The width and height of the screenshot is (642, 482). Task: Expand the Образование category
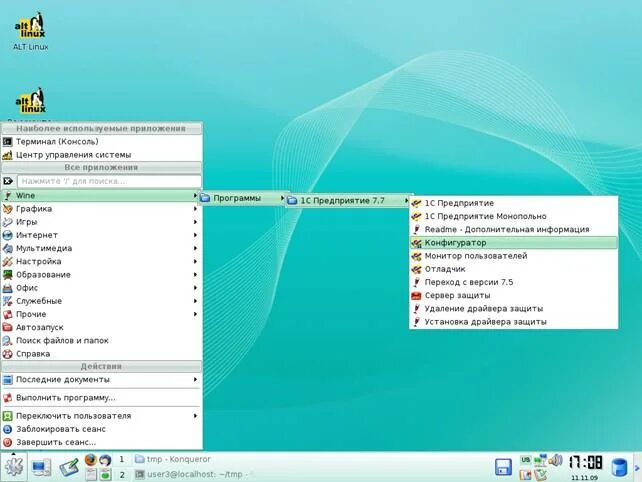point(102,275)
